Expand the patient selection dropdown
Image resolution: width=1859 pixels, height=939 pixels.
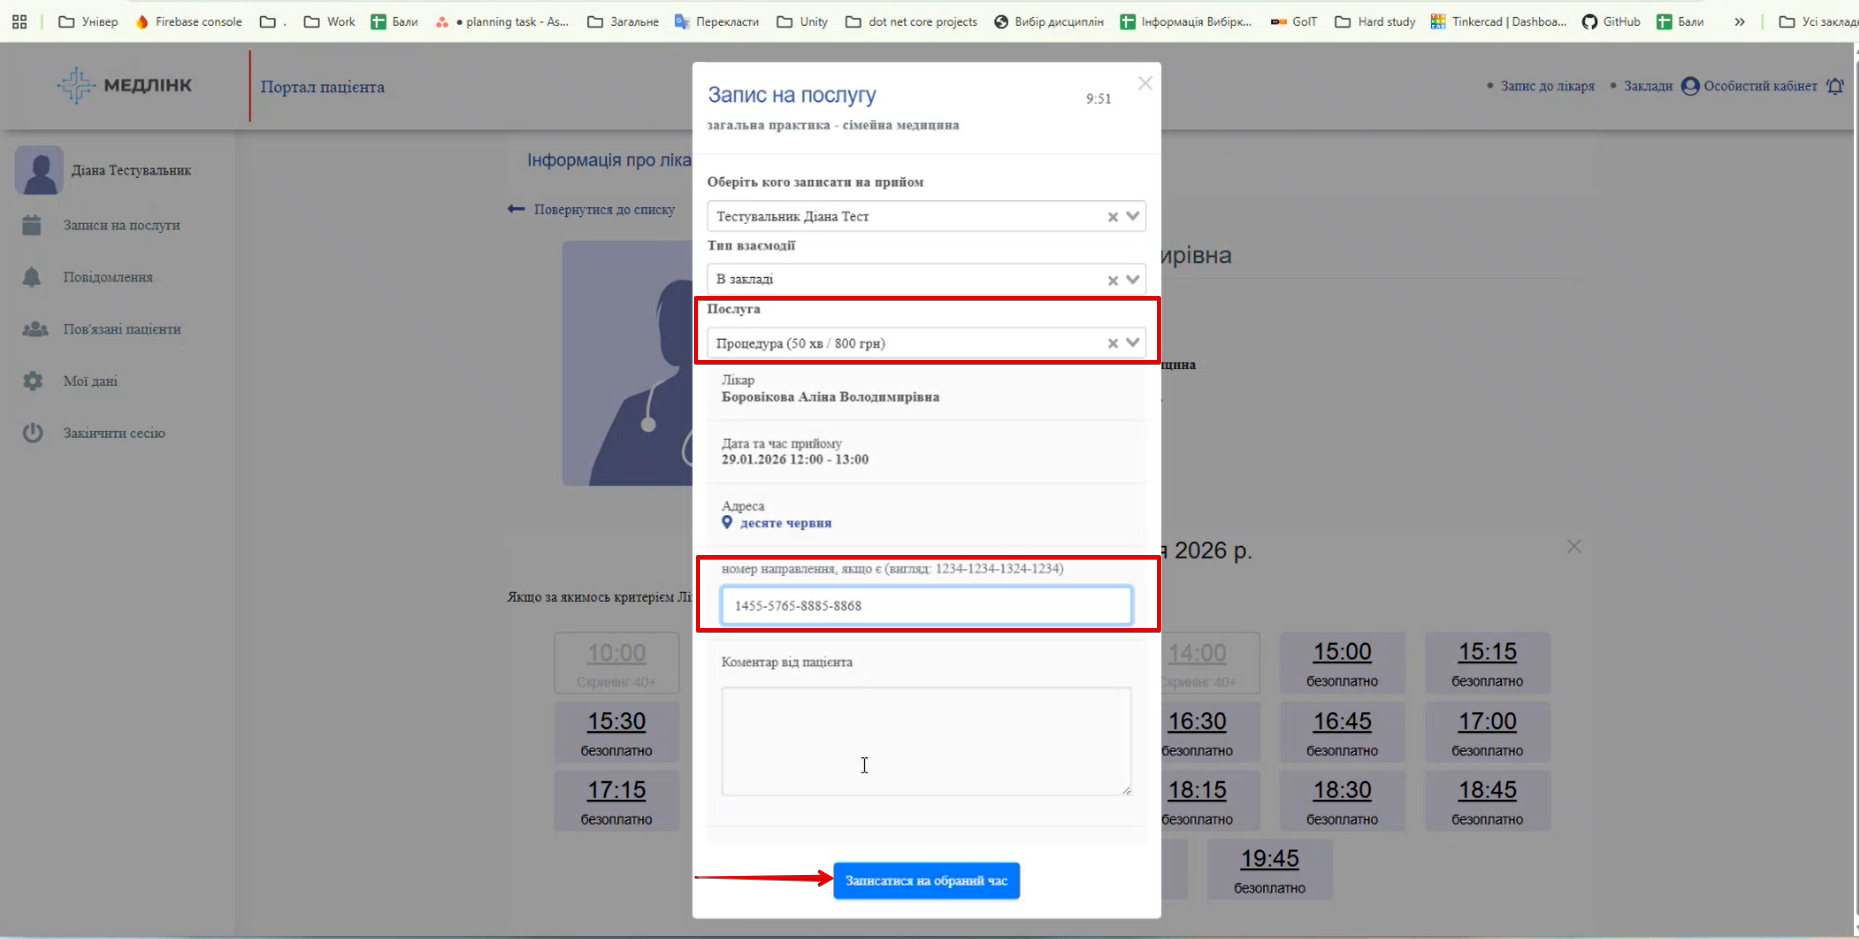[1133, 216]
